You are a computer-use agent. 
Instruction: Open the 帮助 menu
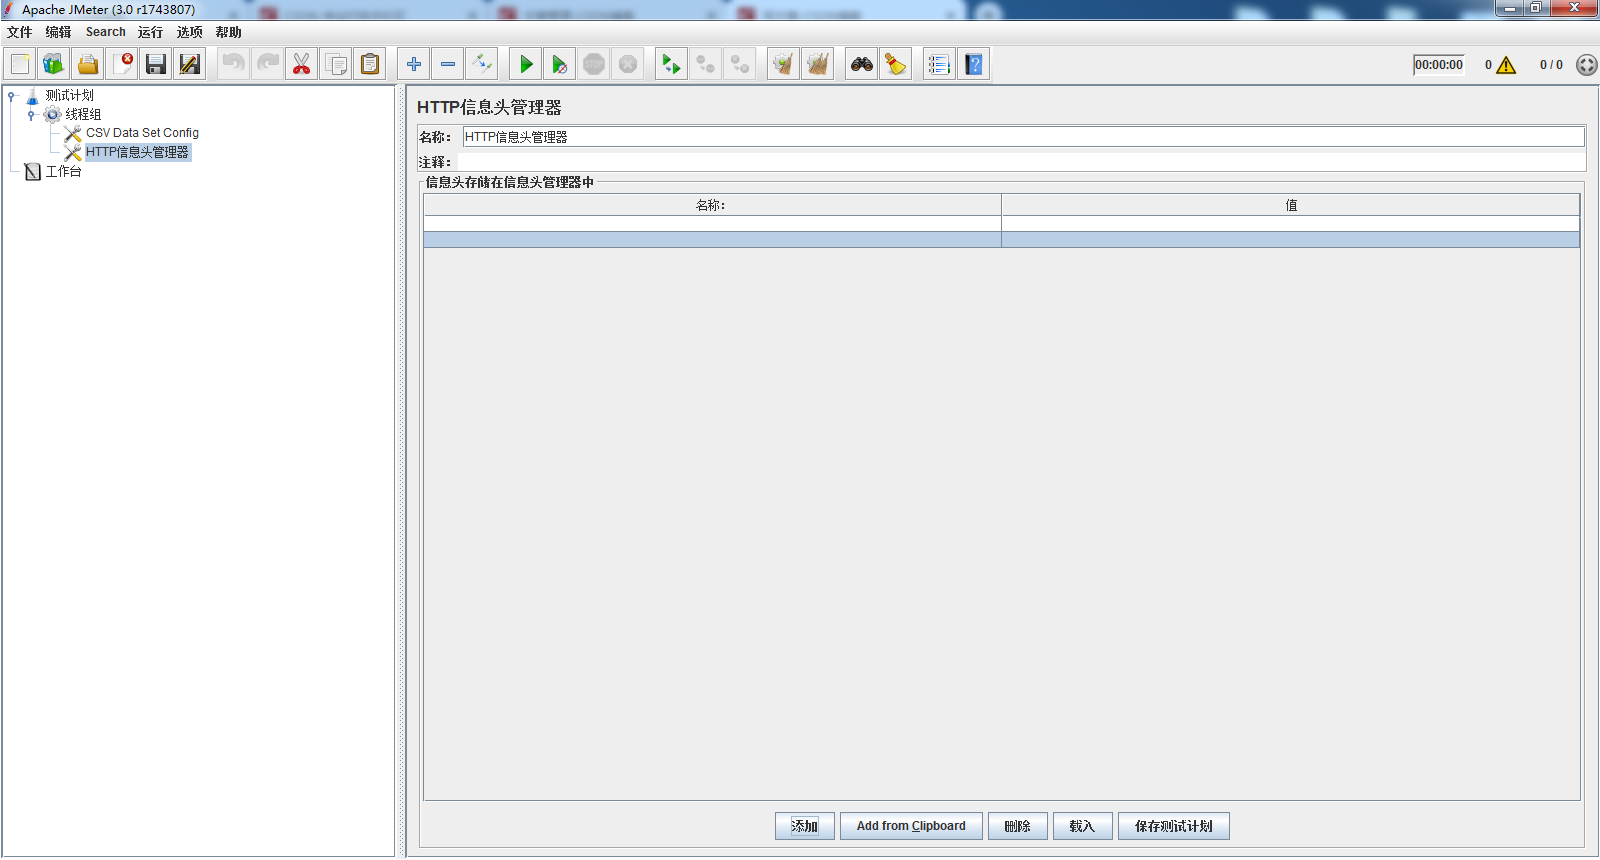coord(228,32)
